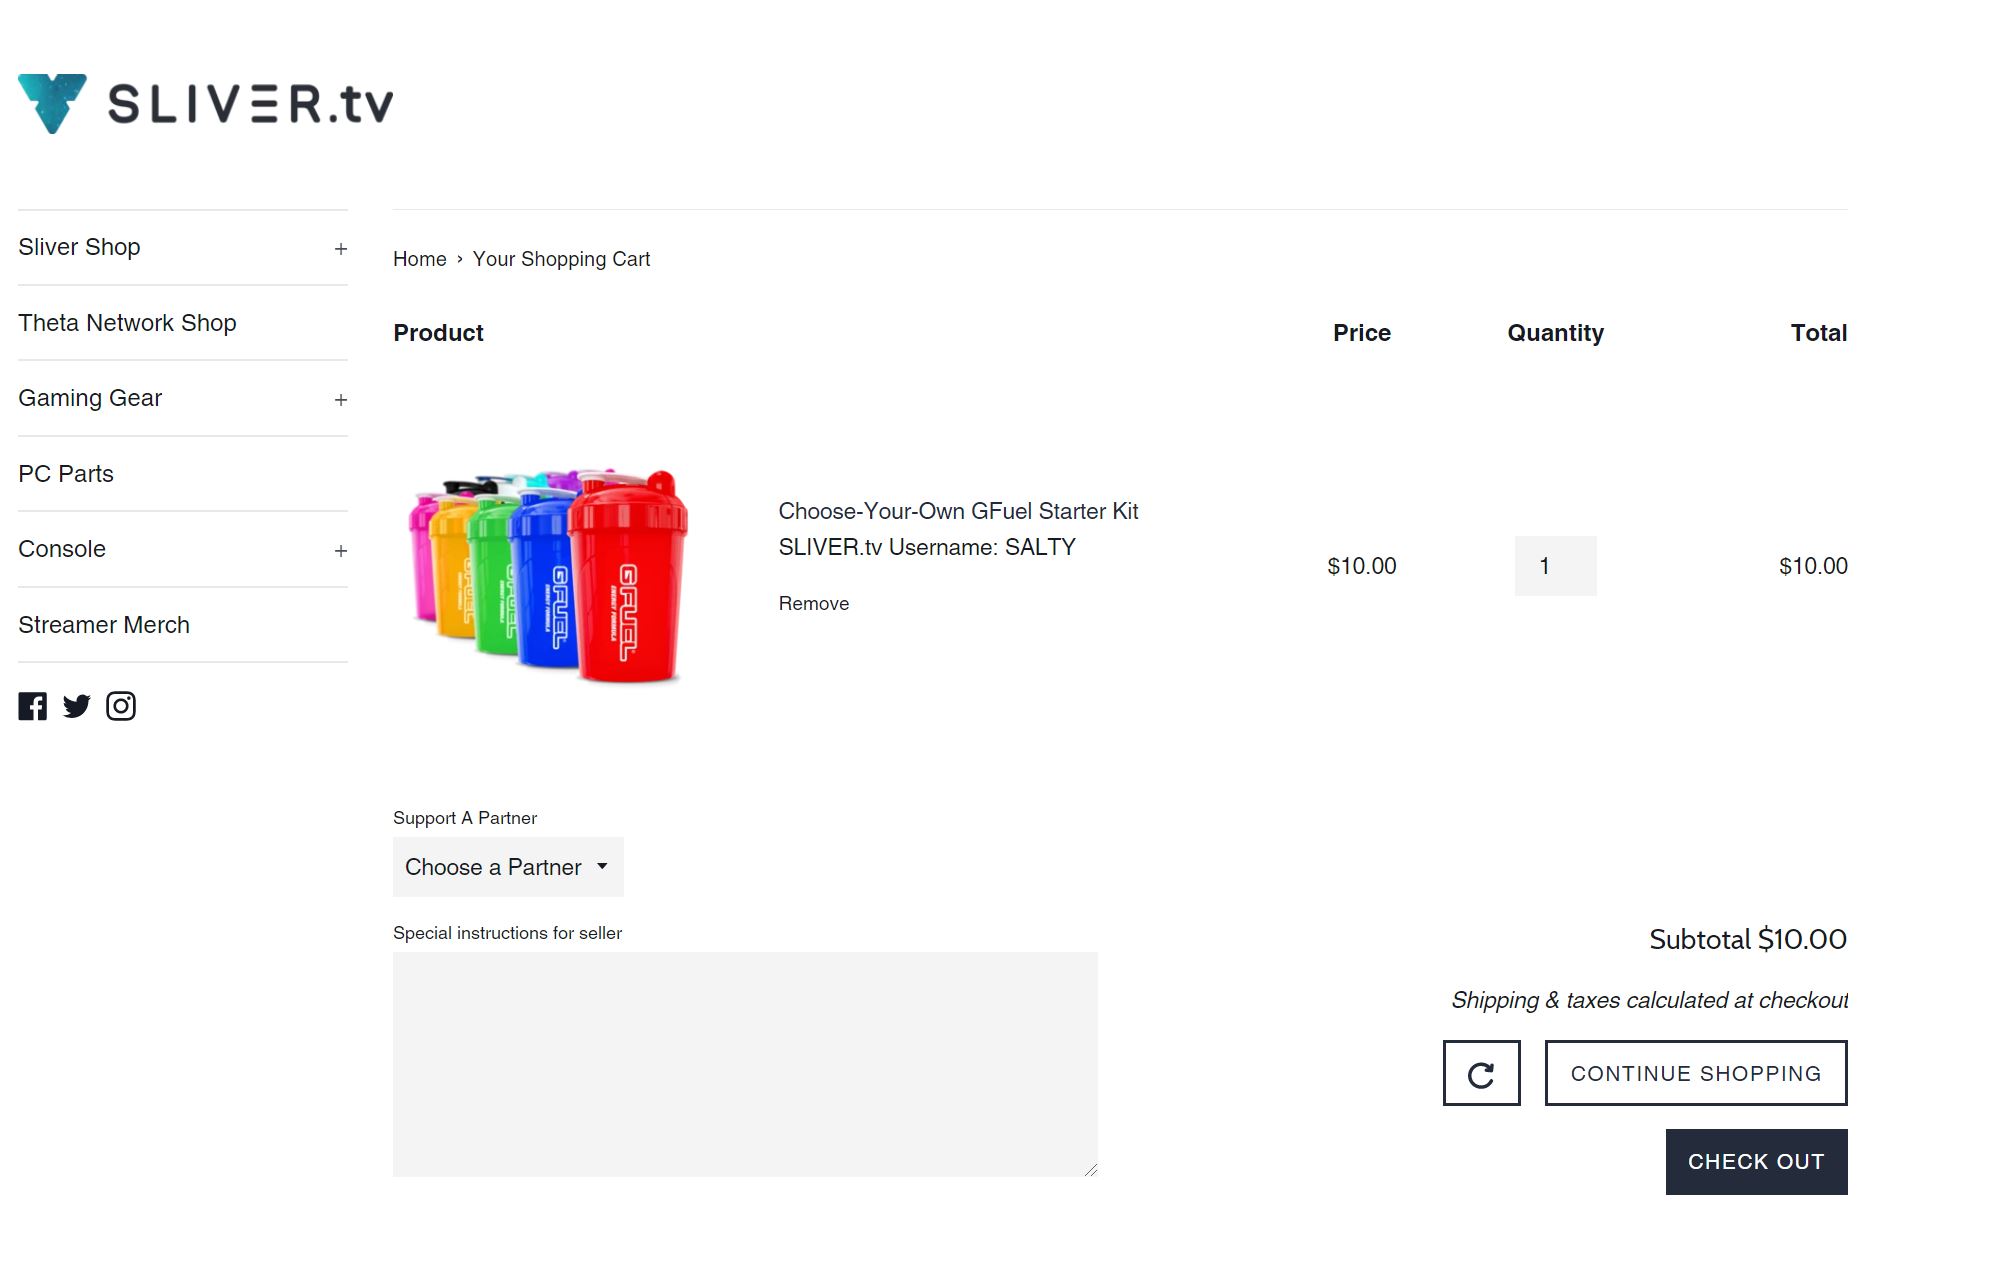The height and width of the screenshot is (1267, 2005).
Task: Open the Twitter social icon
Action: tap(77, 706)
